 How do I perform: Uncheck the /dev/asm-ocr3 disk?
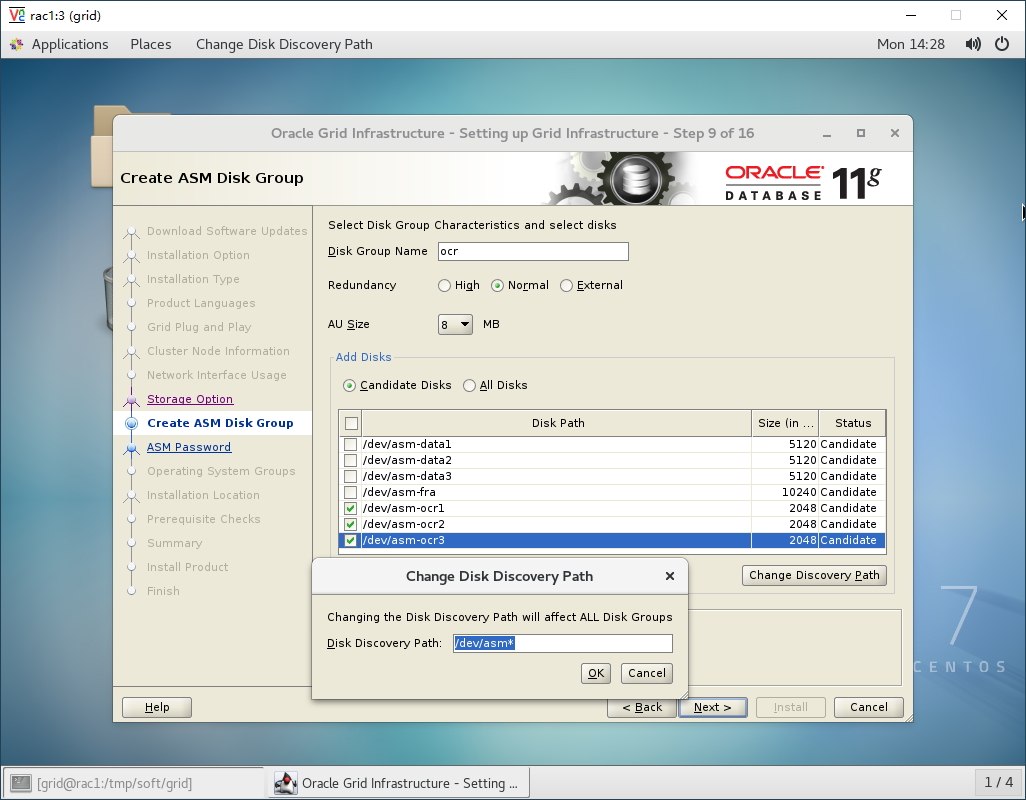[x=351, y=540]
